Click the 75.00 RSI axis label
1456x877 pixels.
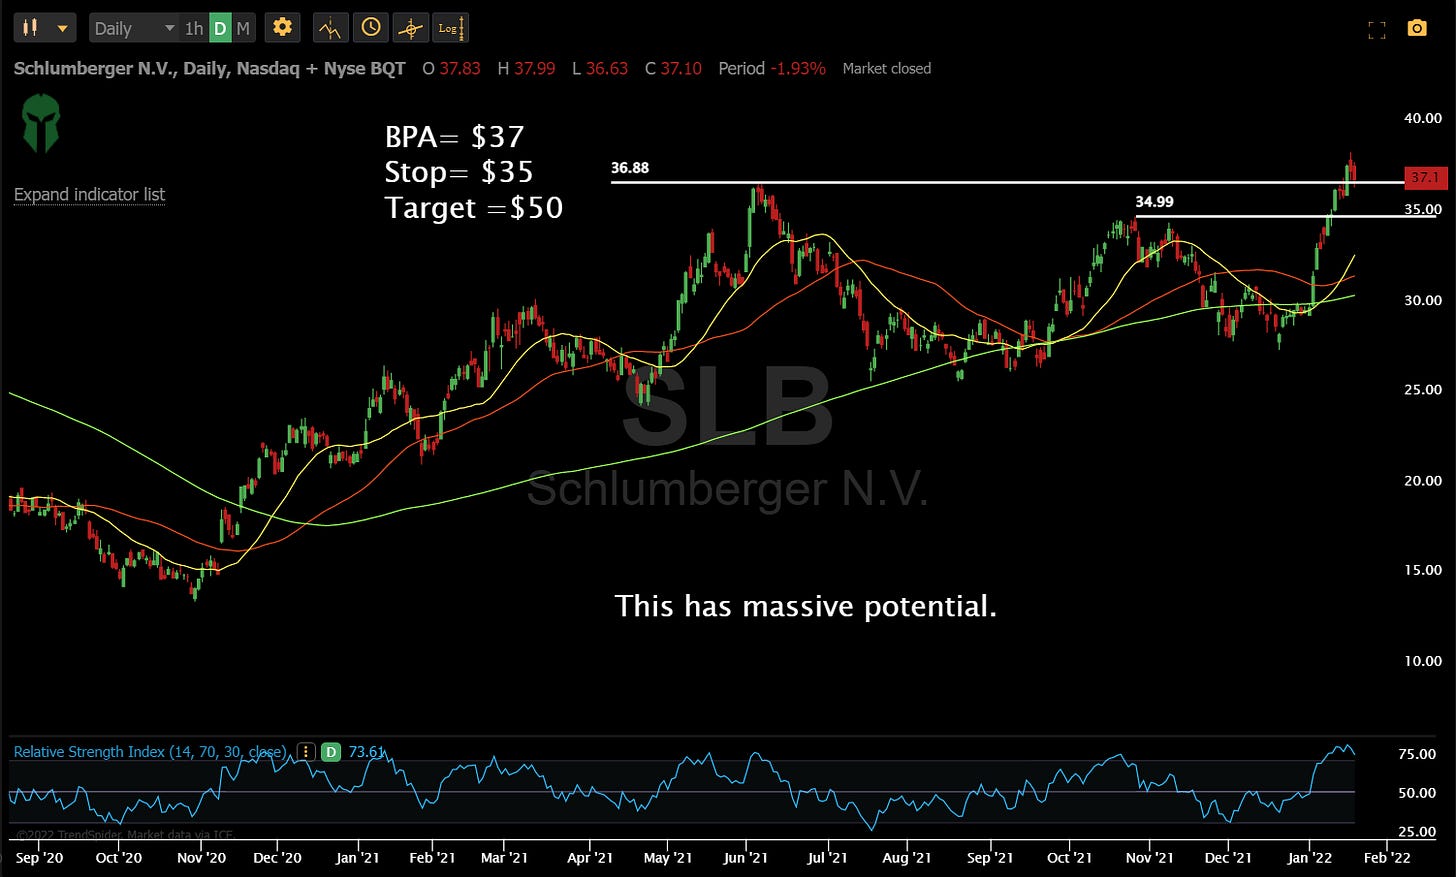coord(1416,754)
